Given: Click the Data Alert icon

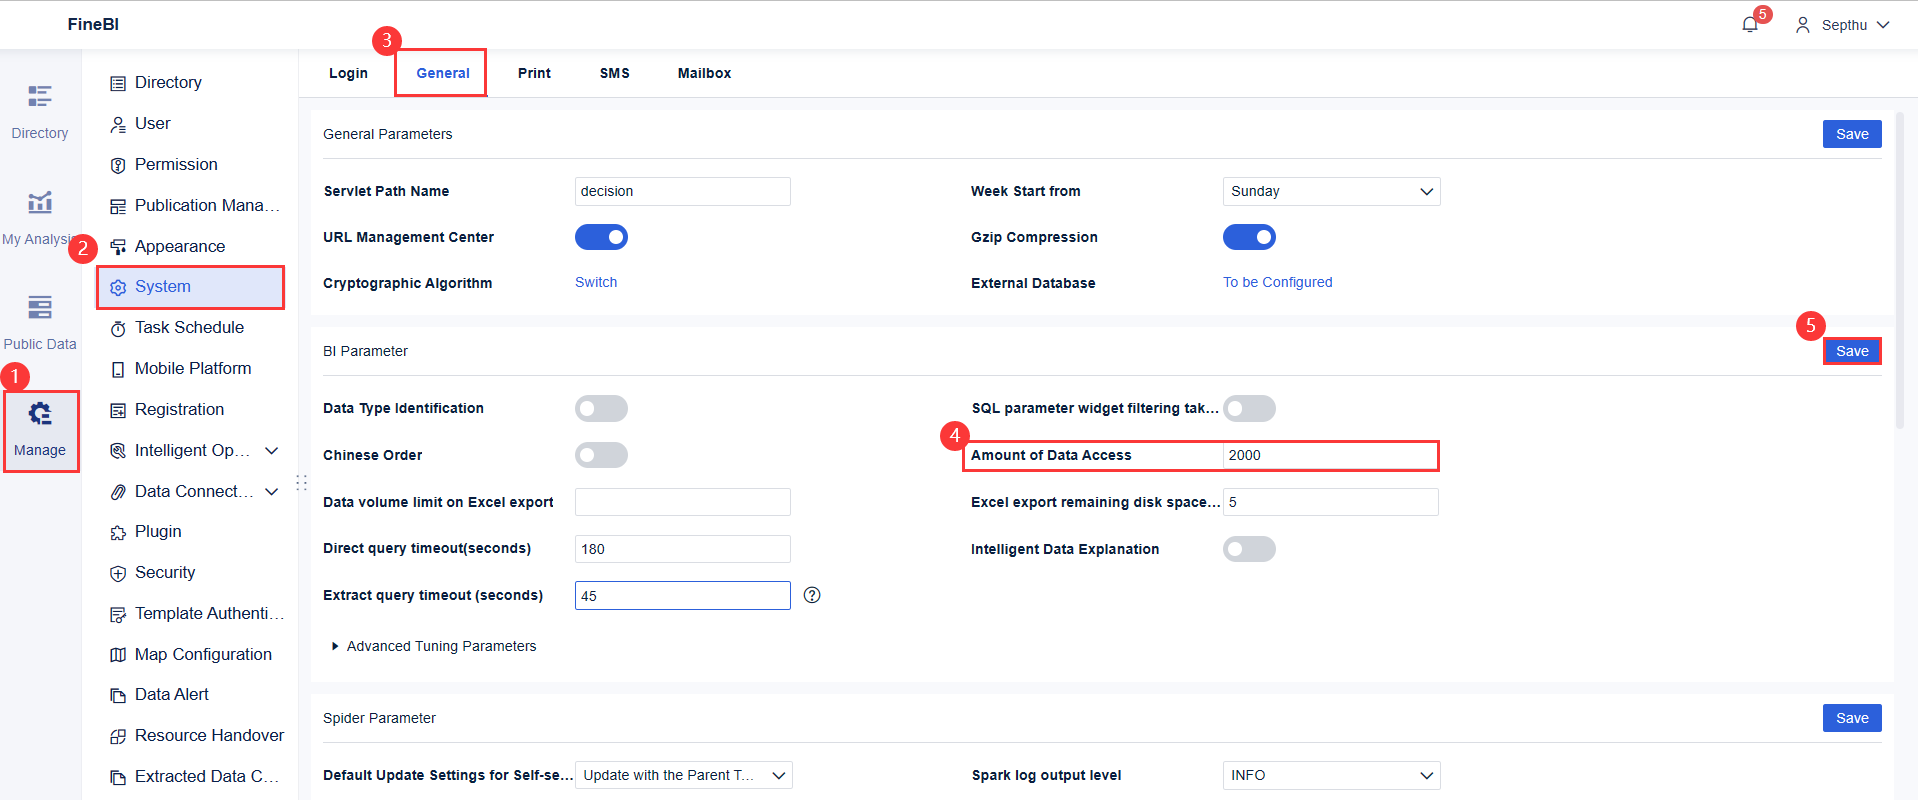Looking at the screenshot, I should tap(118, 695).
